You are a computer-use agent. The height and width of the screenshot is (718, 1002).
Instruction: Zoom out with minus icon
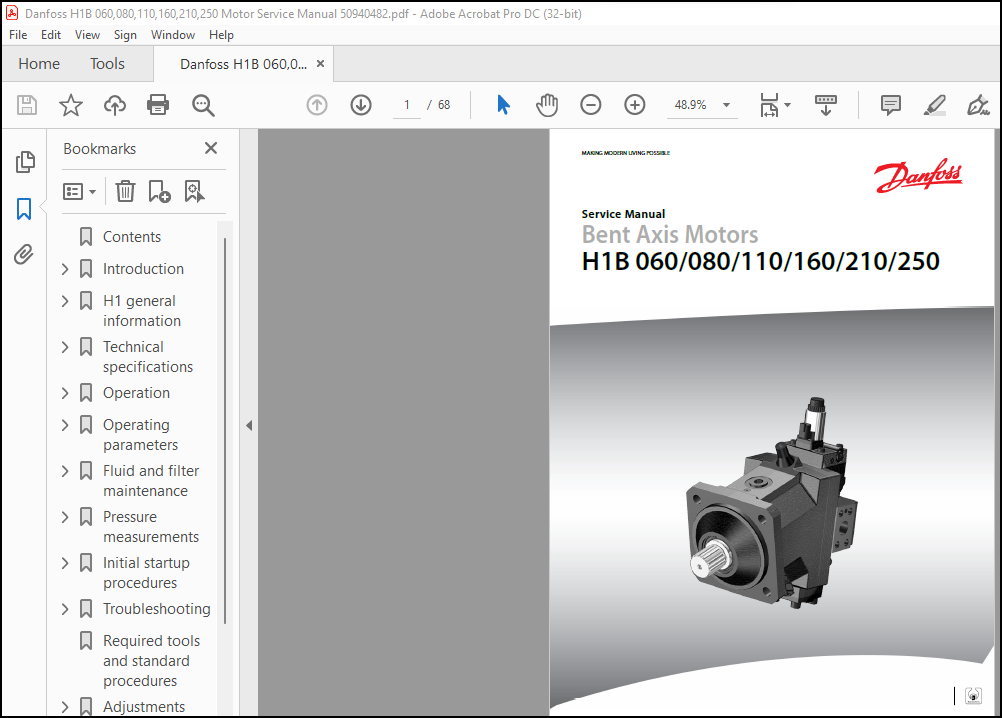tap(590, 105)
